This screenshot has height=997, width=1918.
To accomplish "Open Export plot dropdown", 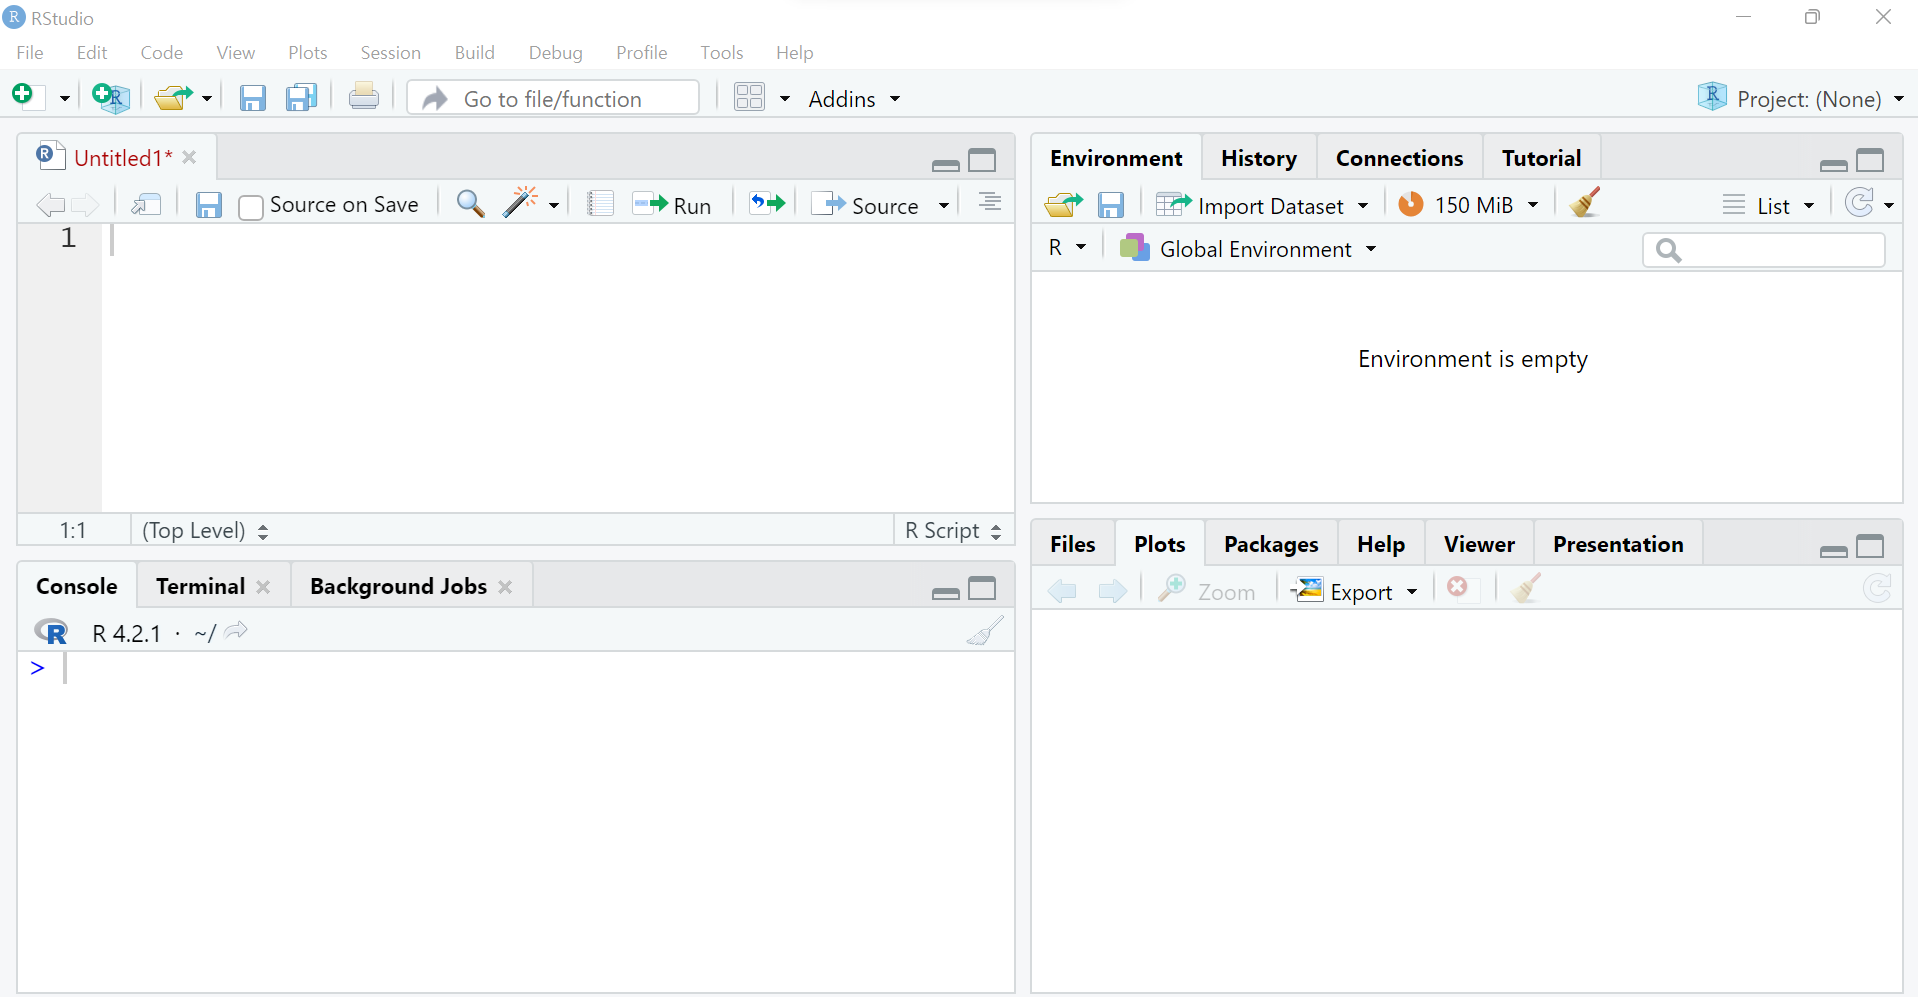I will click(x=1355, y=591).
